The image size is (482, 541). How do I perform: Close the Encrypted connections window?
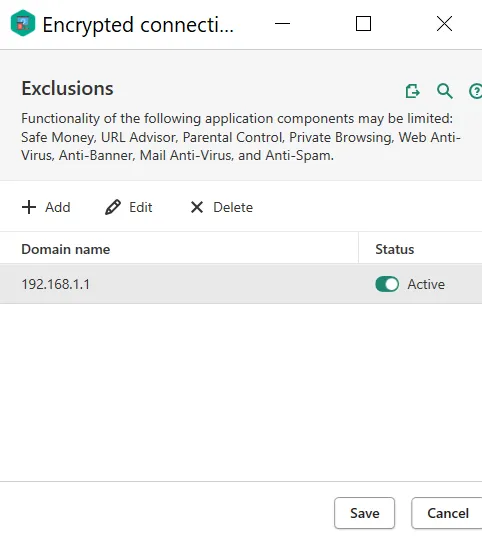444,23
